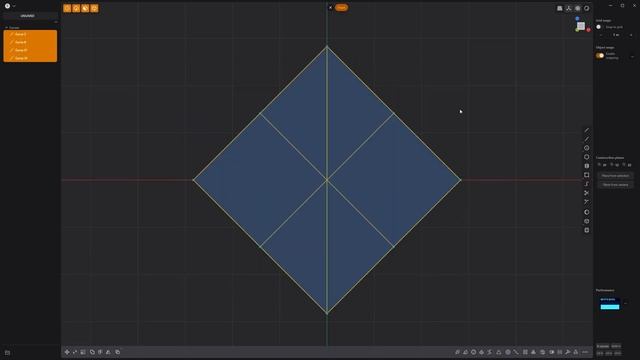This screenshot has height=360, width=640.
Task: Decrease grid snap size with minus button
Action: (600, 35)
